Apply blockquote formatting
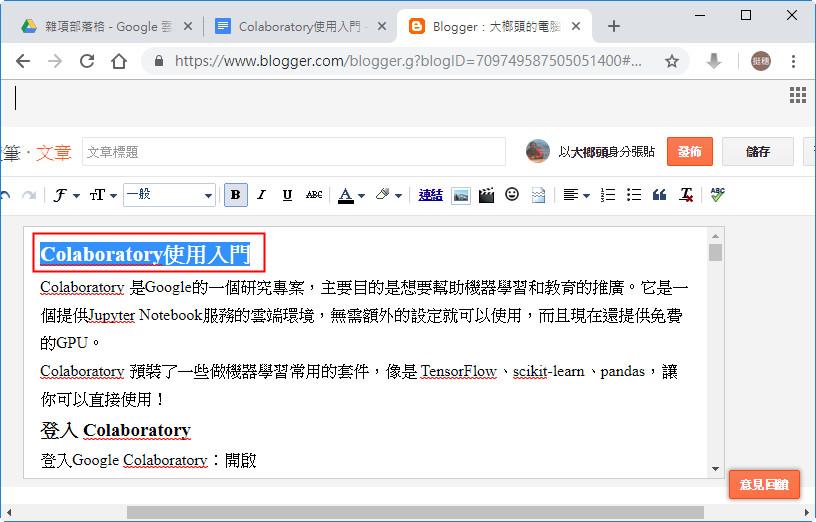This screenshot has height=522, width=816. point(659,195)
